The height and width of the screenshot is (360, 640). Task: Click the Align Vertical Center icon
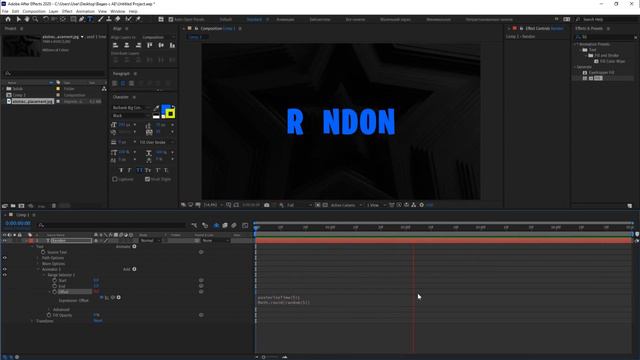(161, 45)
